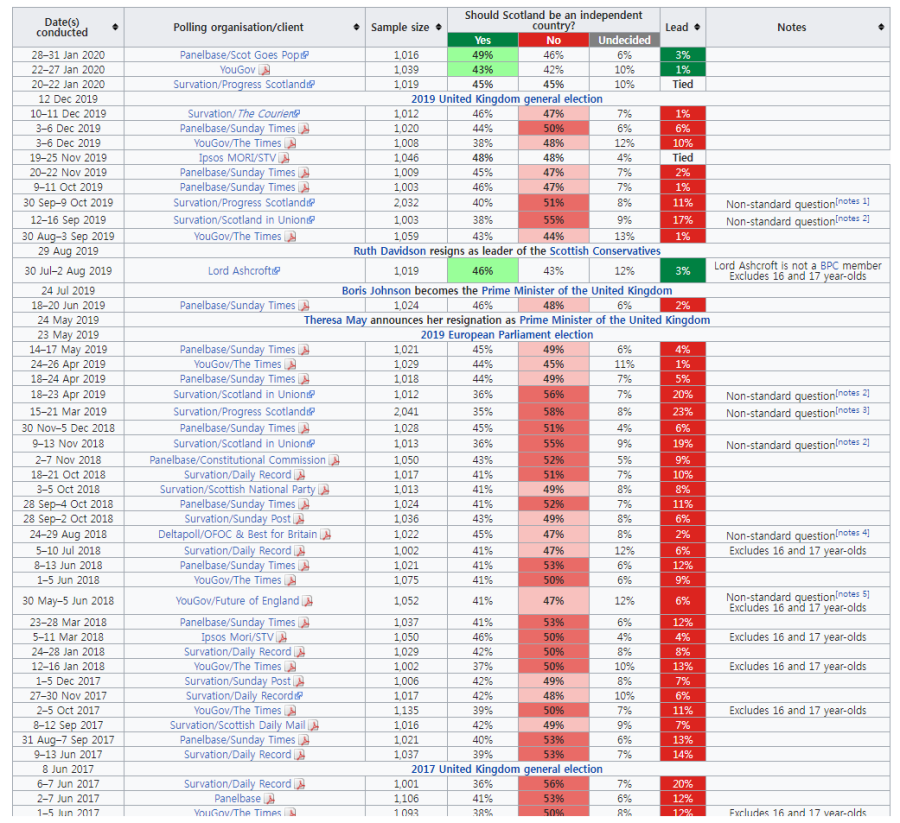The height and width of the screenshot is (823, 900).
Task: Click the BPC link in Notes
Action: (x=829, y=265)
